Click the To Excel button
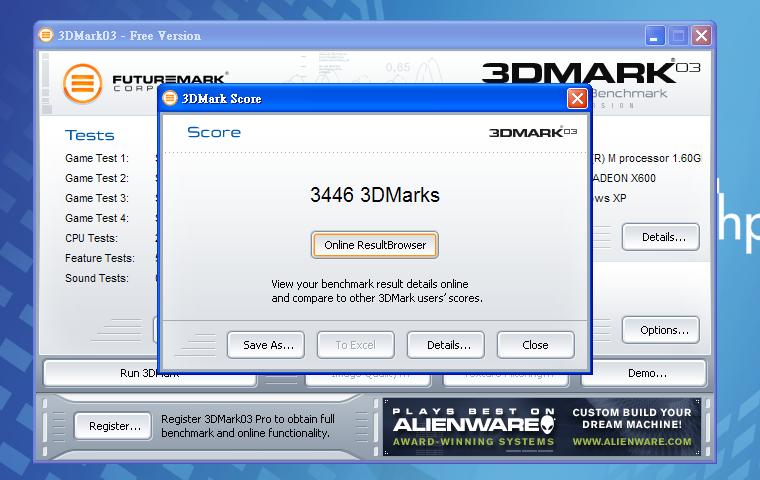 [355, 345]
